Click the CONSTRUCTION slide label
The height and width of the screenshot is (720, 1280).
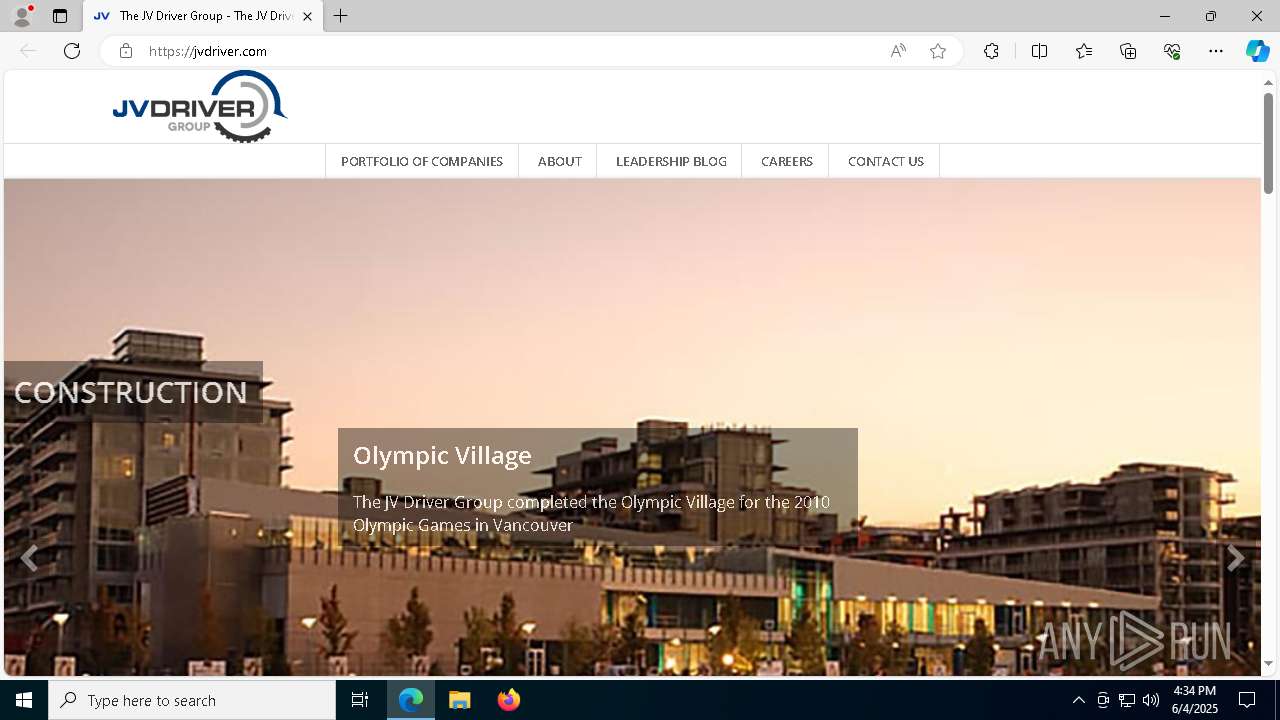point(131,392)
